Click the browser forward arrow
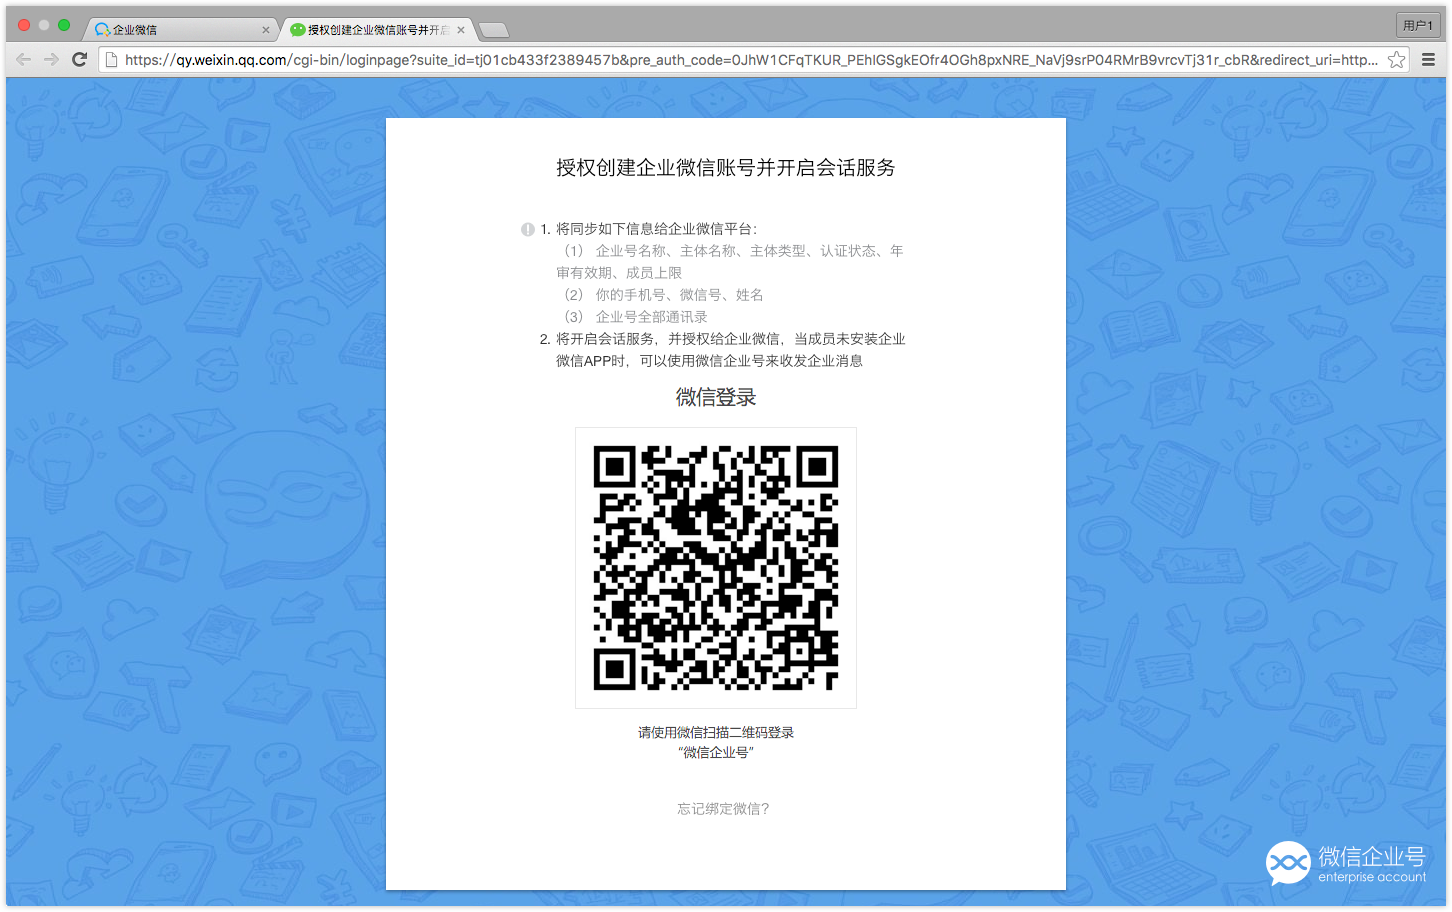 51,60
